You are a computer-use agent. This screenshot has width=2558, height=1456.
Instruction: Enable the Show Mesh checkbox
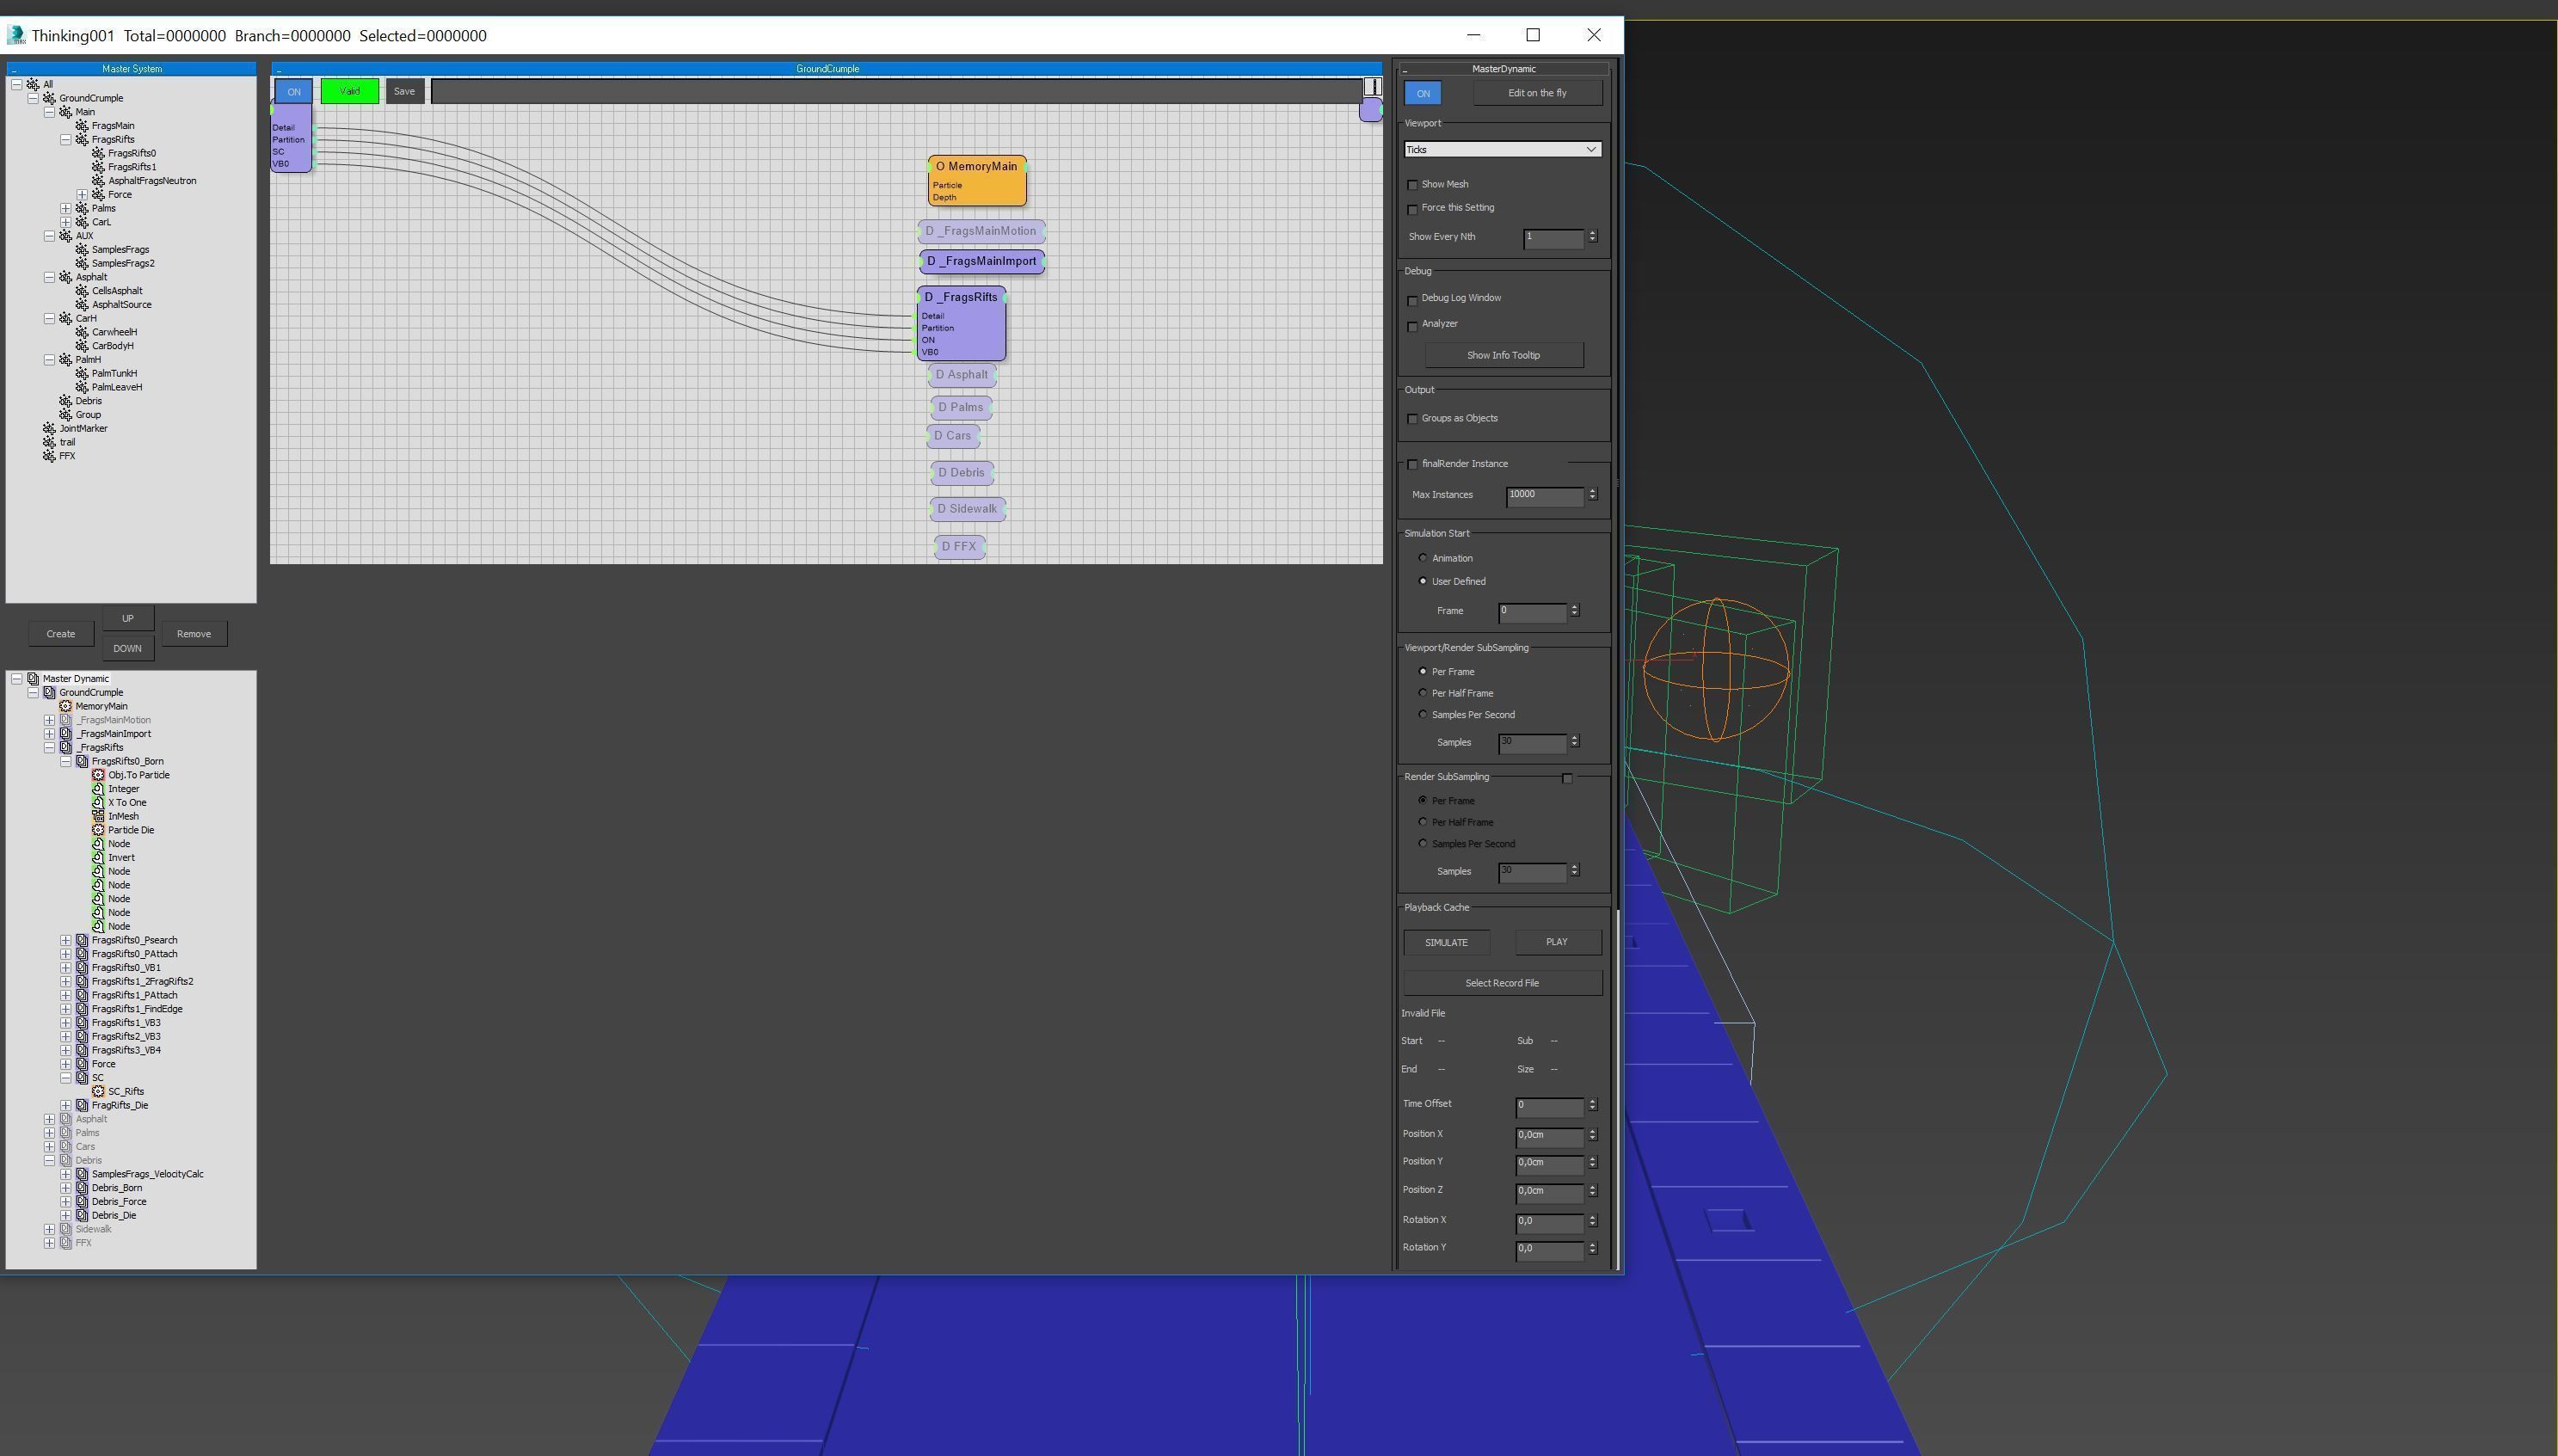coord(1412,185)
